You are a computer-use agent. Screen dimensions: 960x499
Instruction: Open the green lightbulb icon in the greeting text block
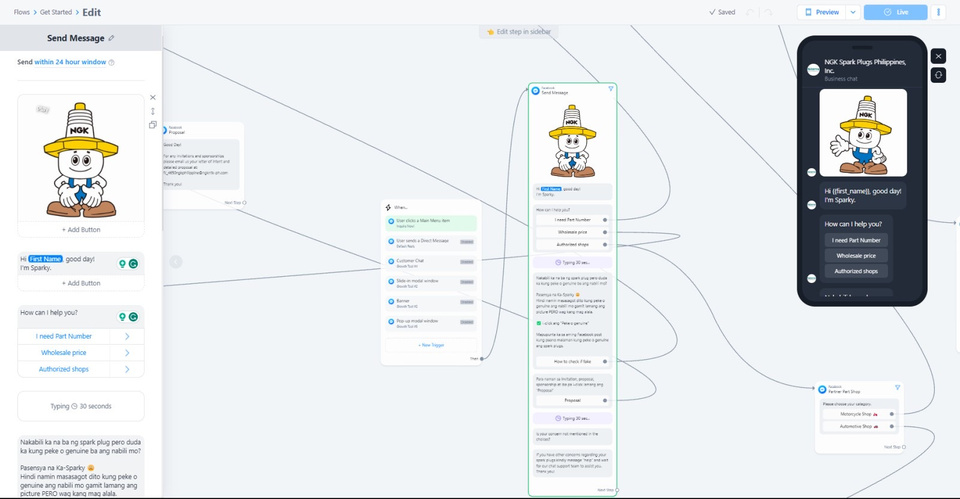pos(122,263)
